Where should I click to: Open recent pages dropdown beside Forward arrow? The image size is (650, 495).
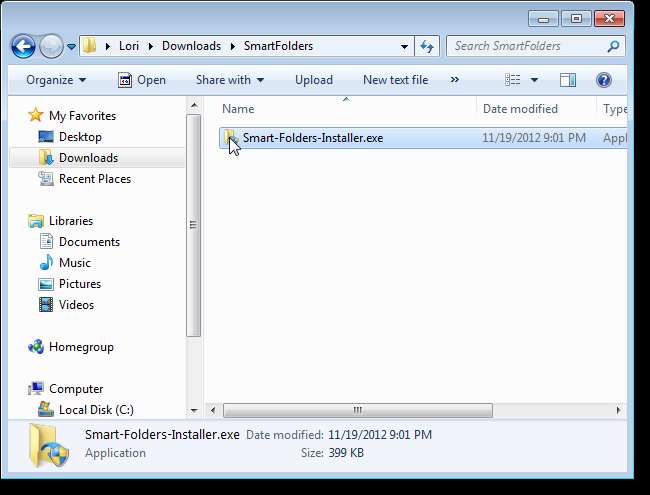point(71,46)
